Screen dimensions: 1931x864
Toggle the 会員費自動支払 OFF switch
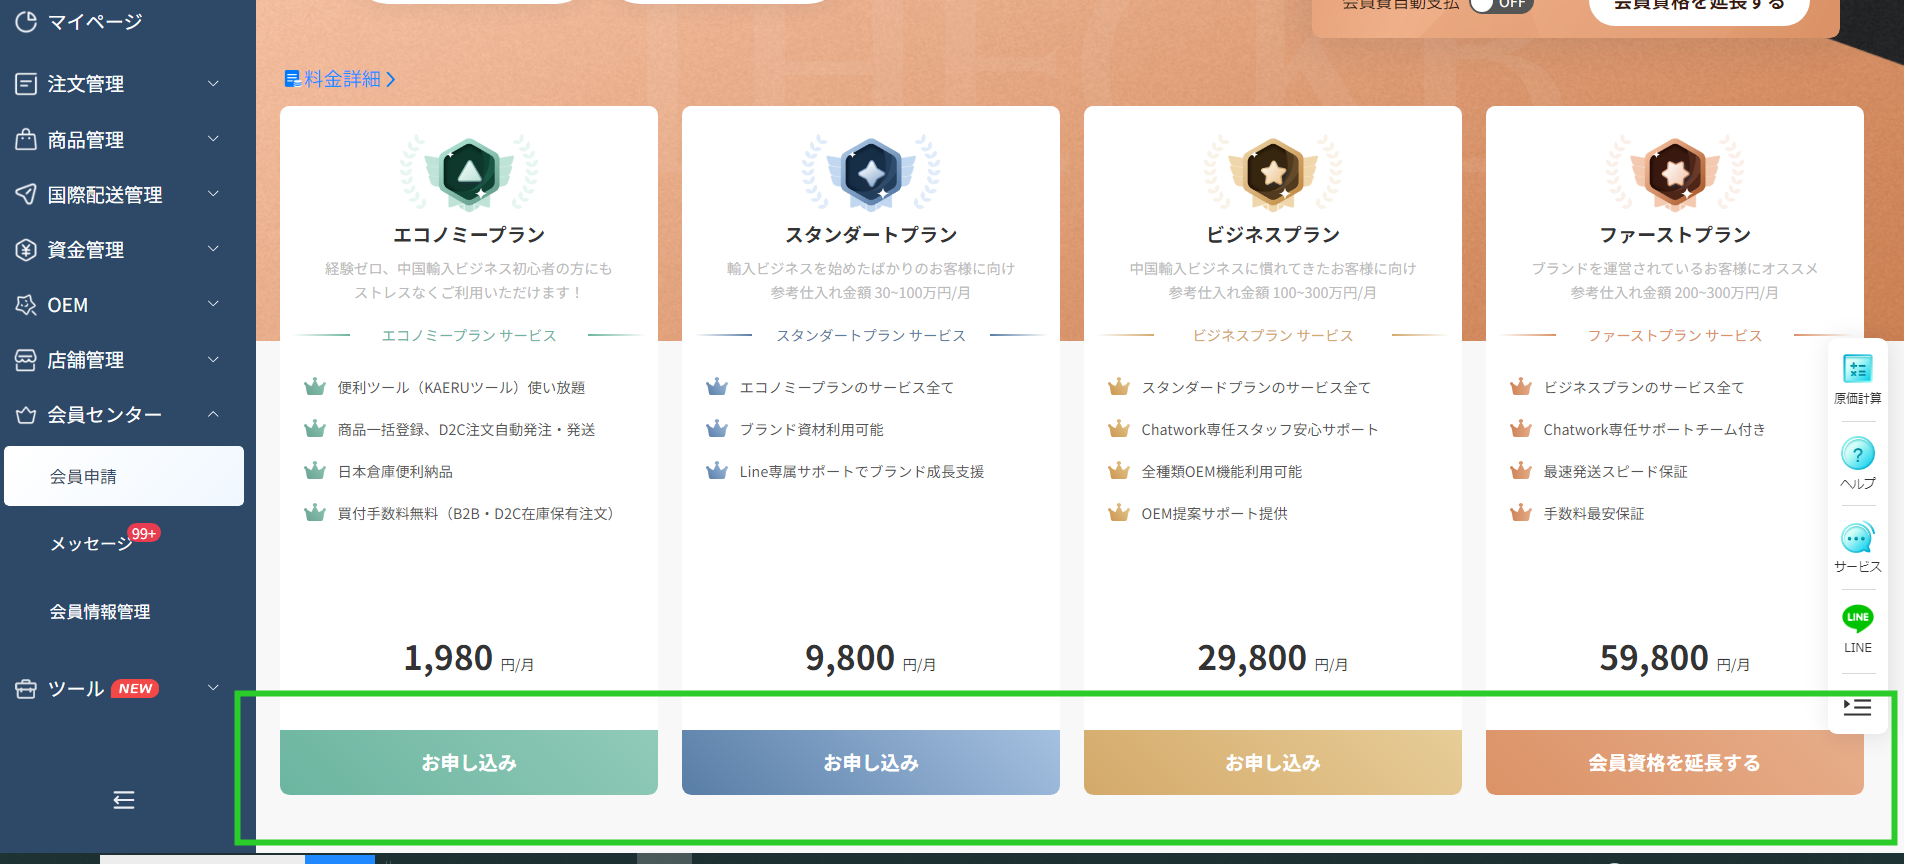click(x=1500, y=5)
